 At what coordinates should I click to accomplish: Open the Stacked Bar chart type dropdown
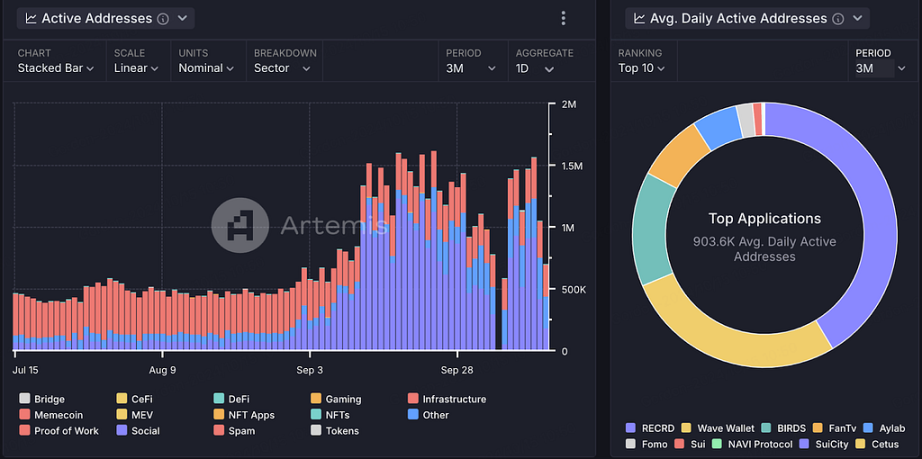56,68
